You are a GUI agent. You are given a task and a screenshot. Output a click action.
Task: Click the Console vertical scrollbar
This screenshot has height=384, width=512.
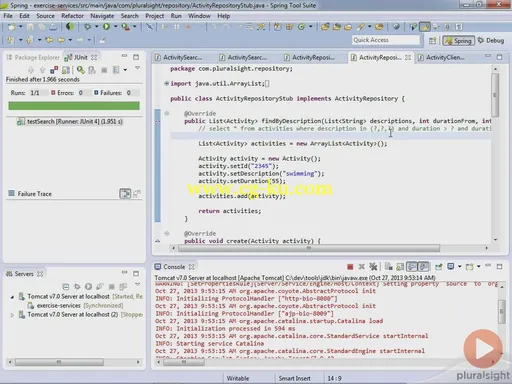501,312
